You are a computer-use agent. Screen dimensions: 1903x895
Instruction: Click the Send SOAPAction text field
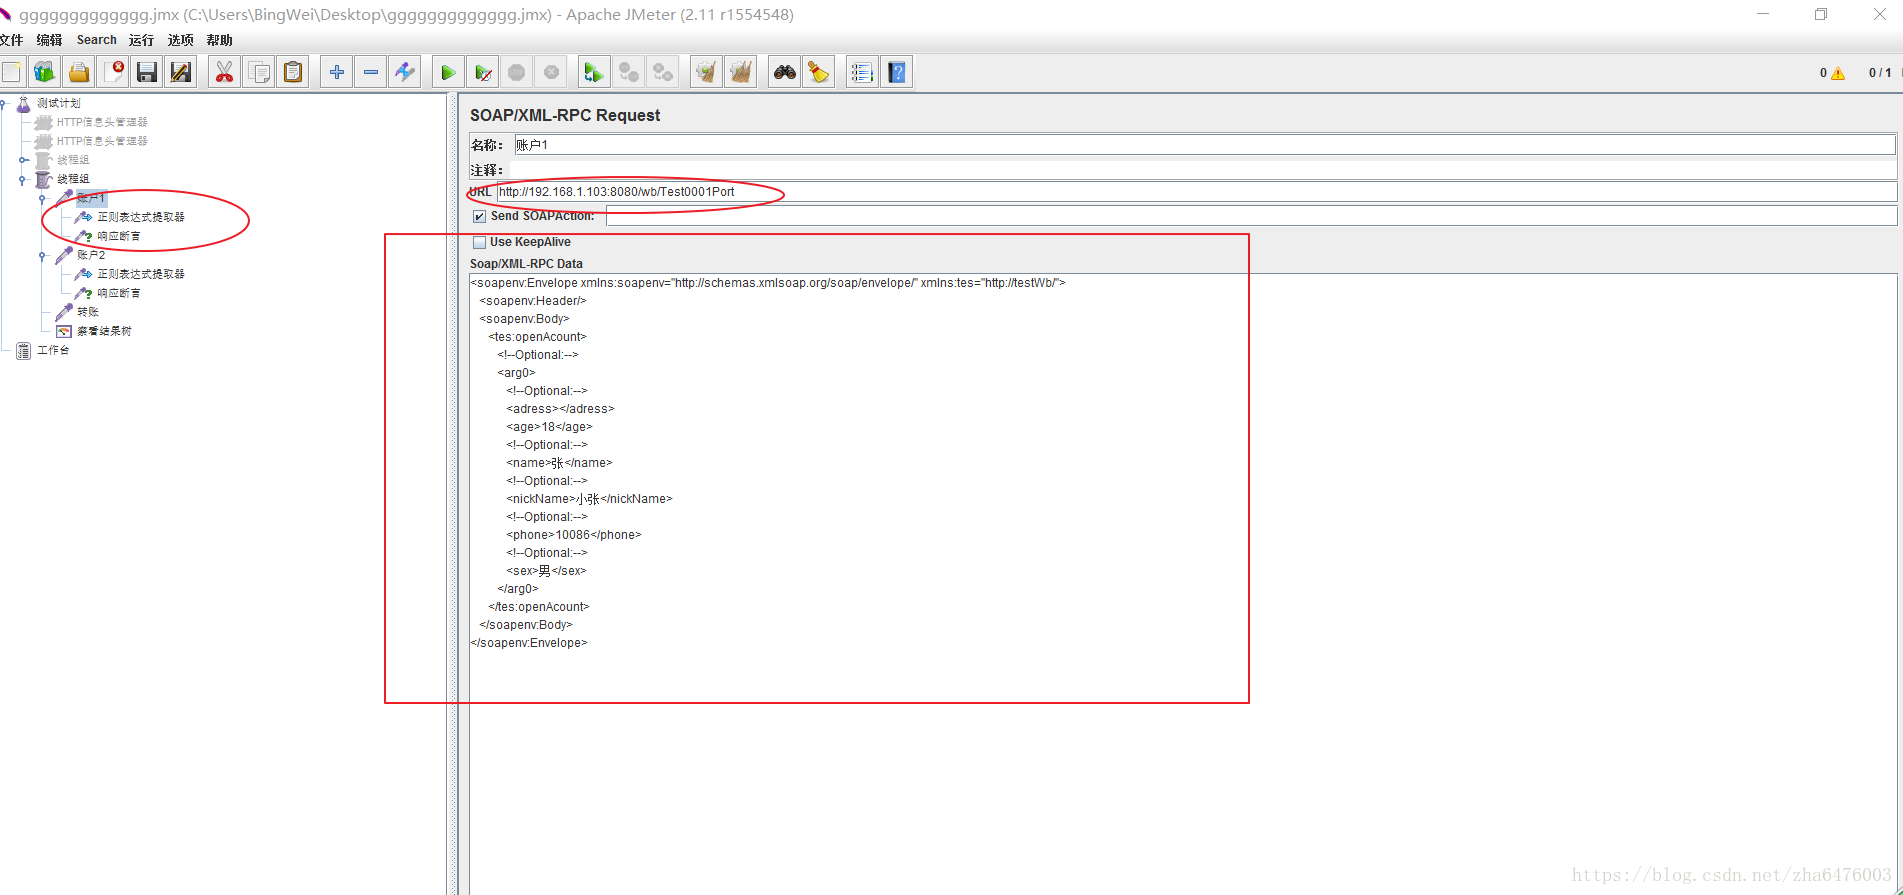click(x=1251, y=216)
